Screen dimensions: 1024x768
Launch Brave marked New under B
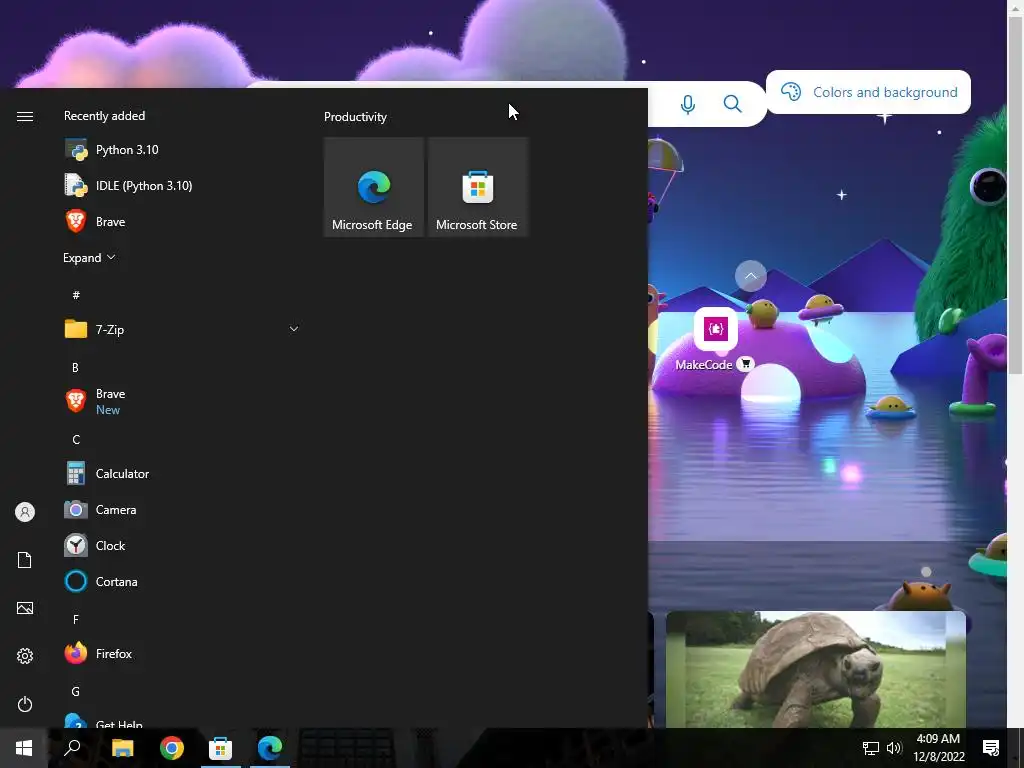pos(182,402)
